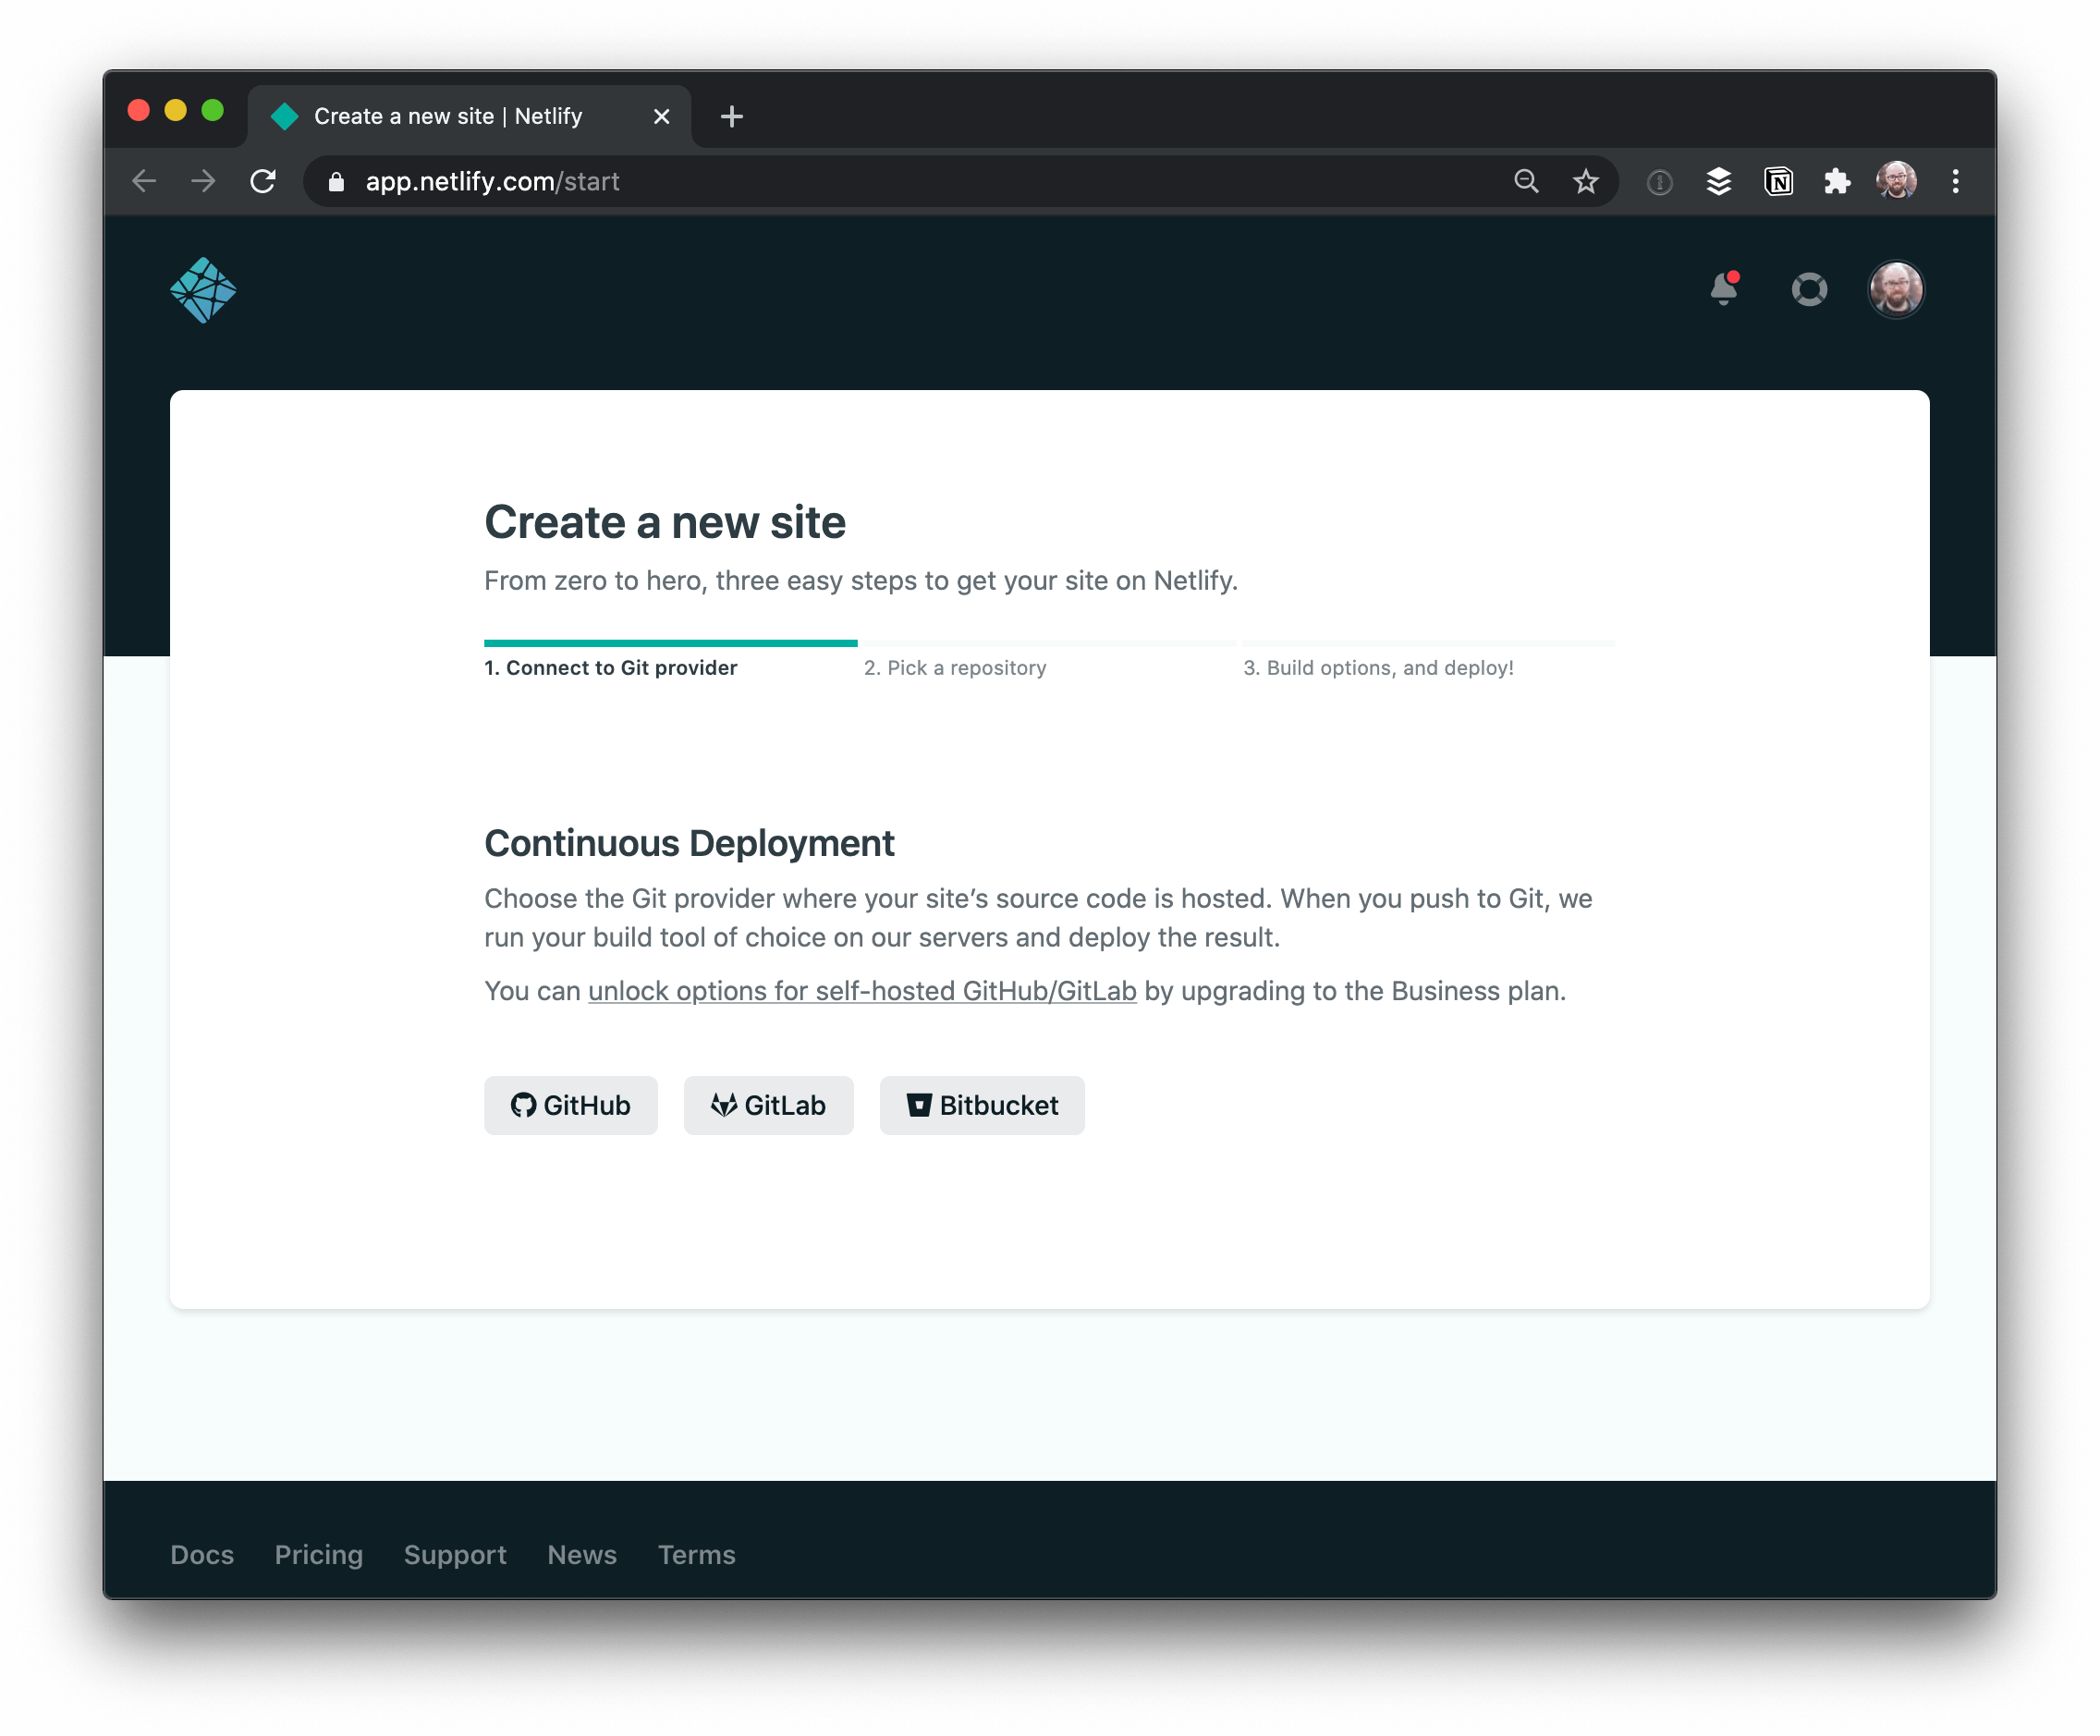Click the browser profile avatar icon
The width and height of the screenshot is (2100, 1736).
point(1898,181)
